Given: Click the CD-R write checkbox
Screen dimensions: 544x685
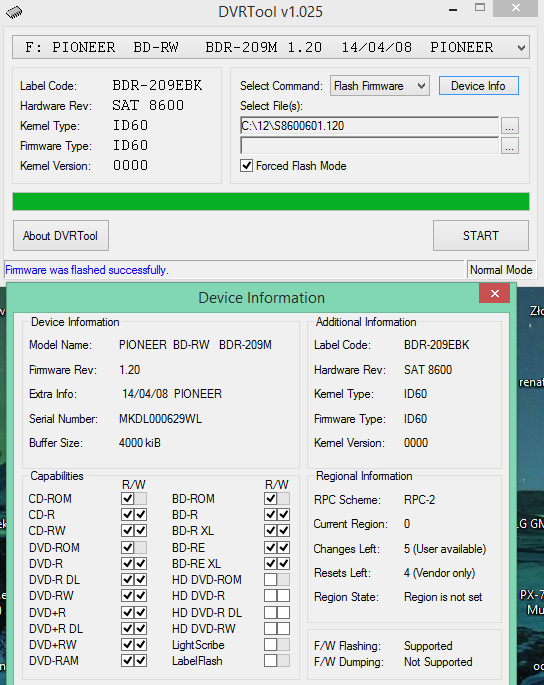Looking at the screenshot, I should click(141, 515).
